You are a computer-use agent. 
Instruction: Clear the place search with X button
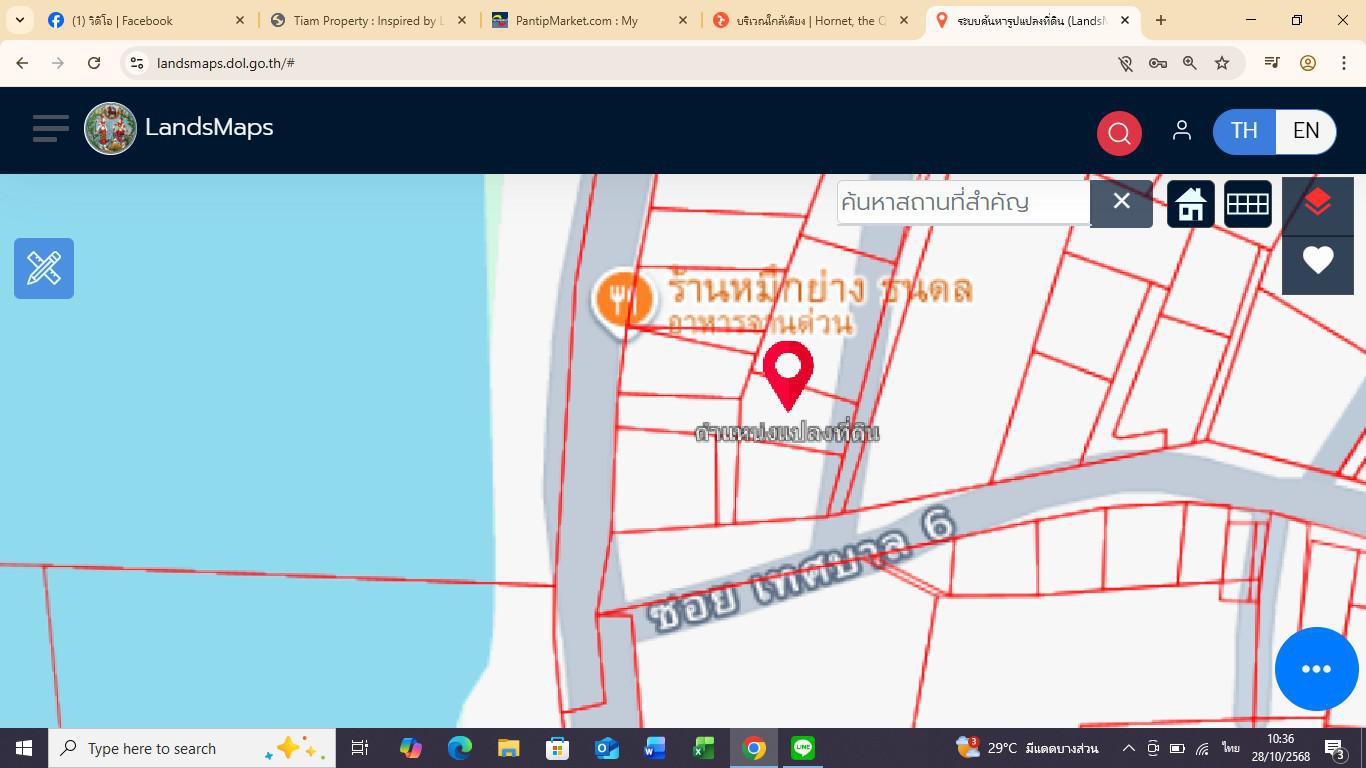coord(1121,203)
